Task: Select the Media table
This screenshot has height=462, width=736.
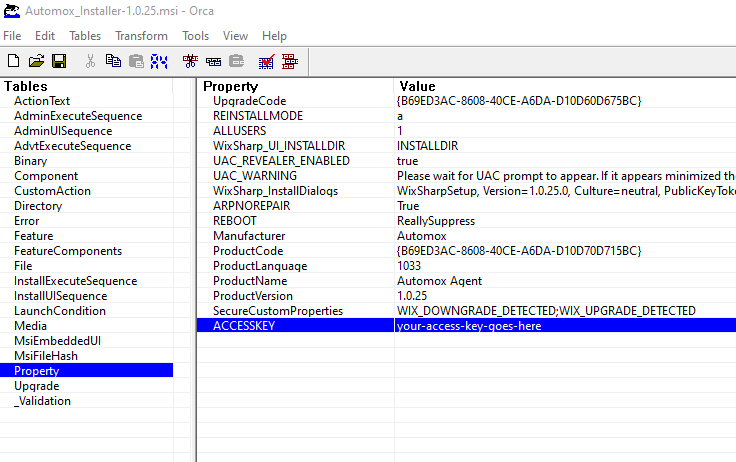Action: tap(30, 326)
